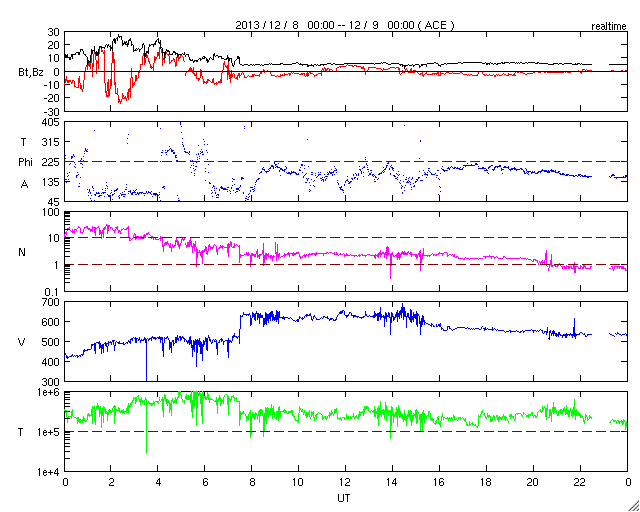Click the 'UT' x-axis label
The width and height of the screenshot is (640, 512).
pos(344,499)
